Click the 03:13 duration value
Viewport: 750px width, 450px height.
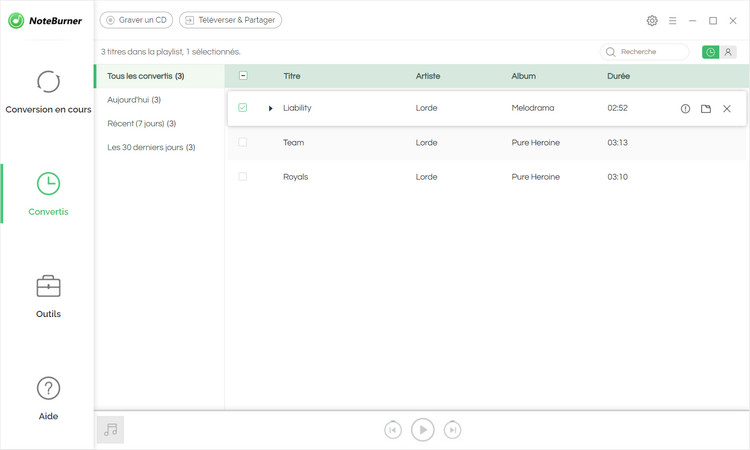(618, 143)
